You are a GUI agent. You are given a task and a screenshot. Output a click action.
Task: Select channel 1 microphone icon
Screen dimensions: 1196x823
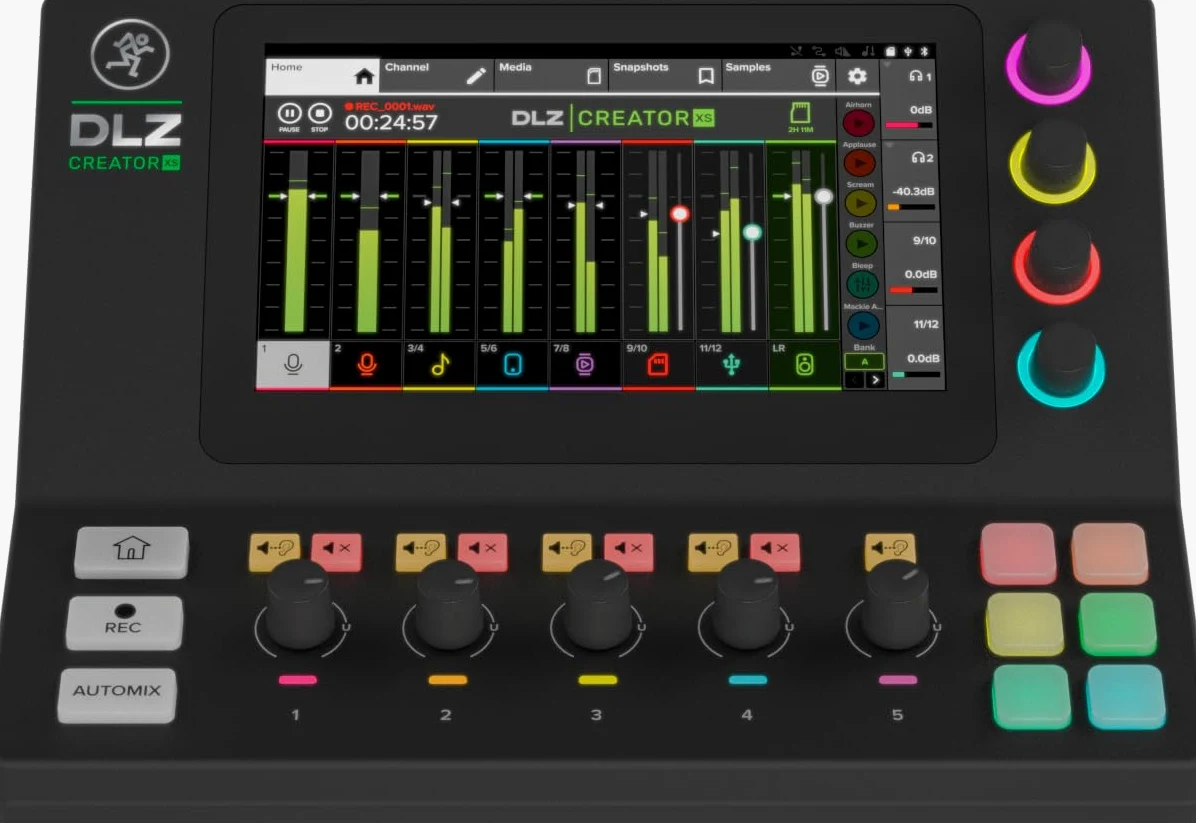[293, 365]
